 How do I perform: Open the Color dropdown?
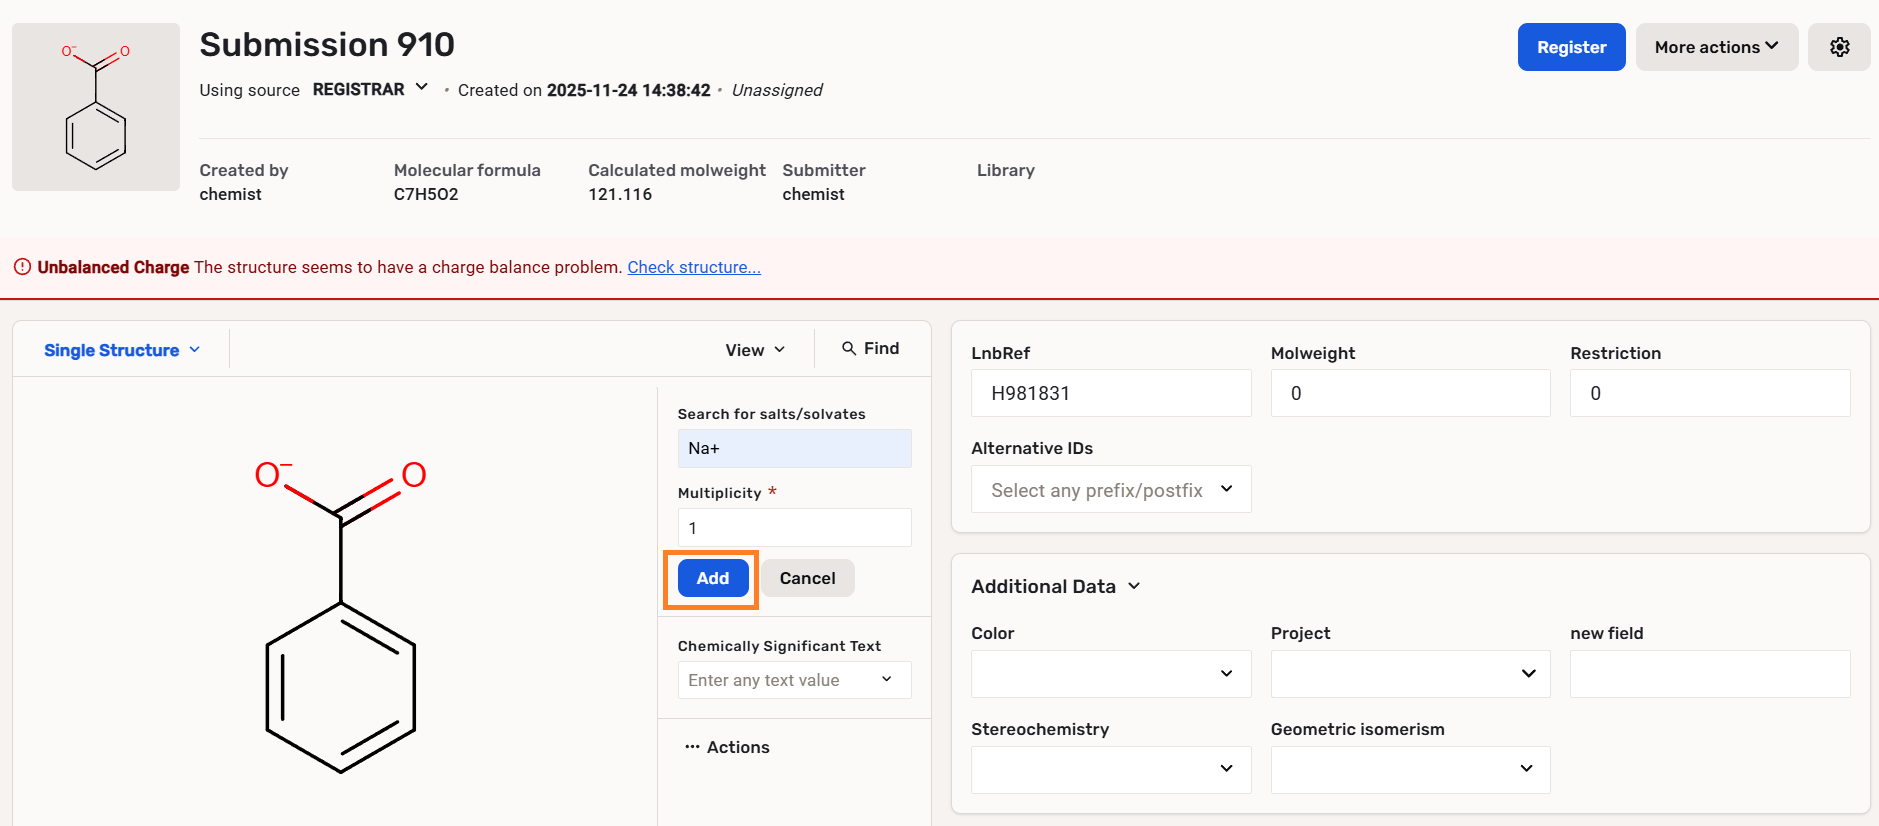tap(1110, 674)
